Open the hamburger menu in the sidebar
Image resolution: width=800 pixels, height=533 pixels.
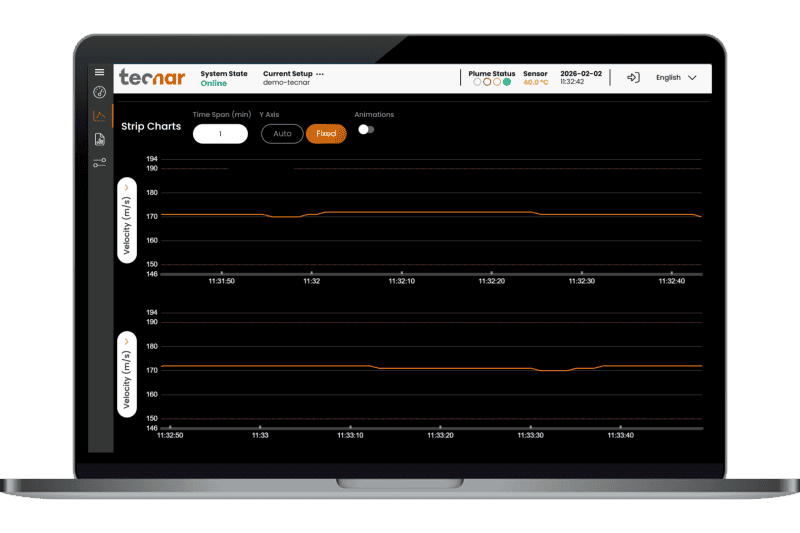point(99,72)
